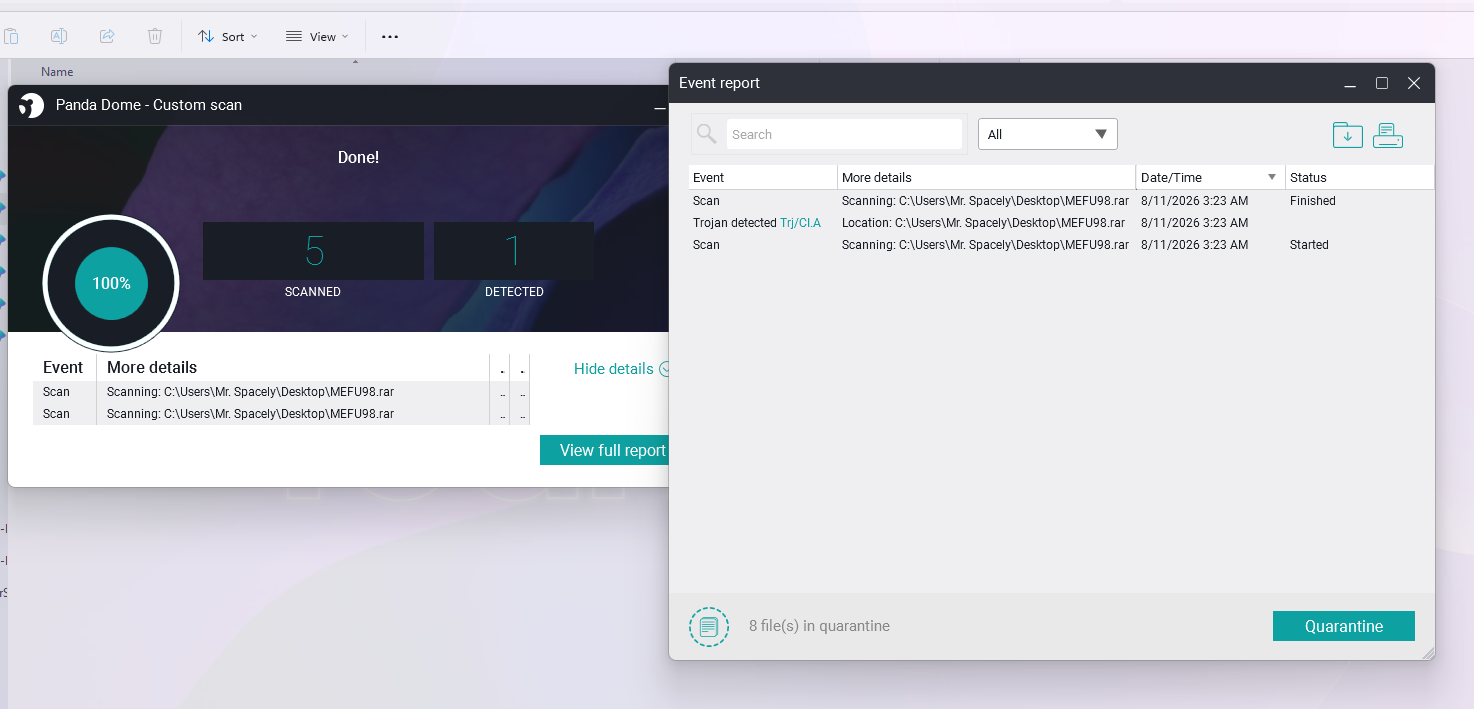1474x709 pixels.
Task: Click the Done! scan status text
Action: pyautogui.click(x=358, y=158)
